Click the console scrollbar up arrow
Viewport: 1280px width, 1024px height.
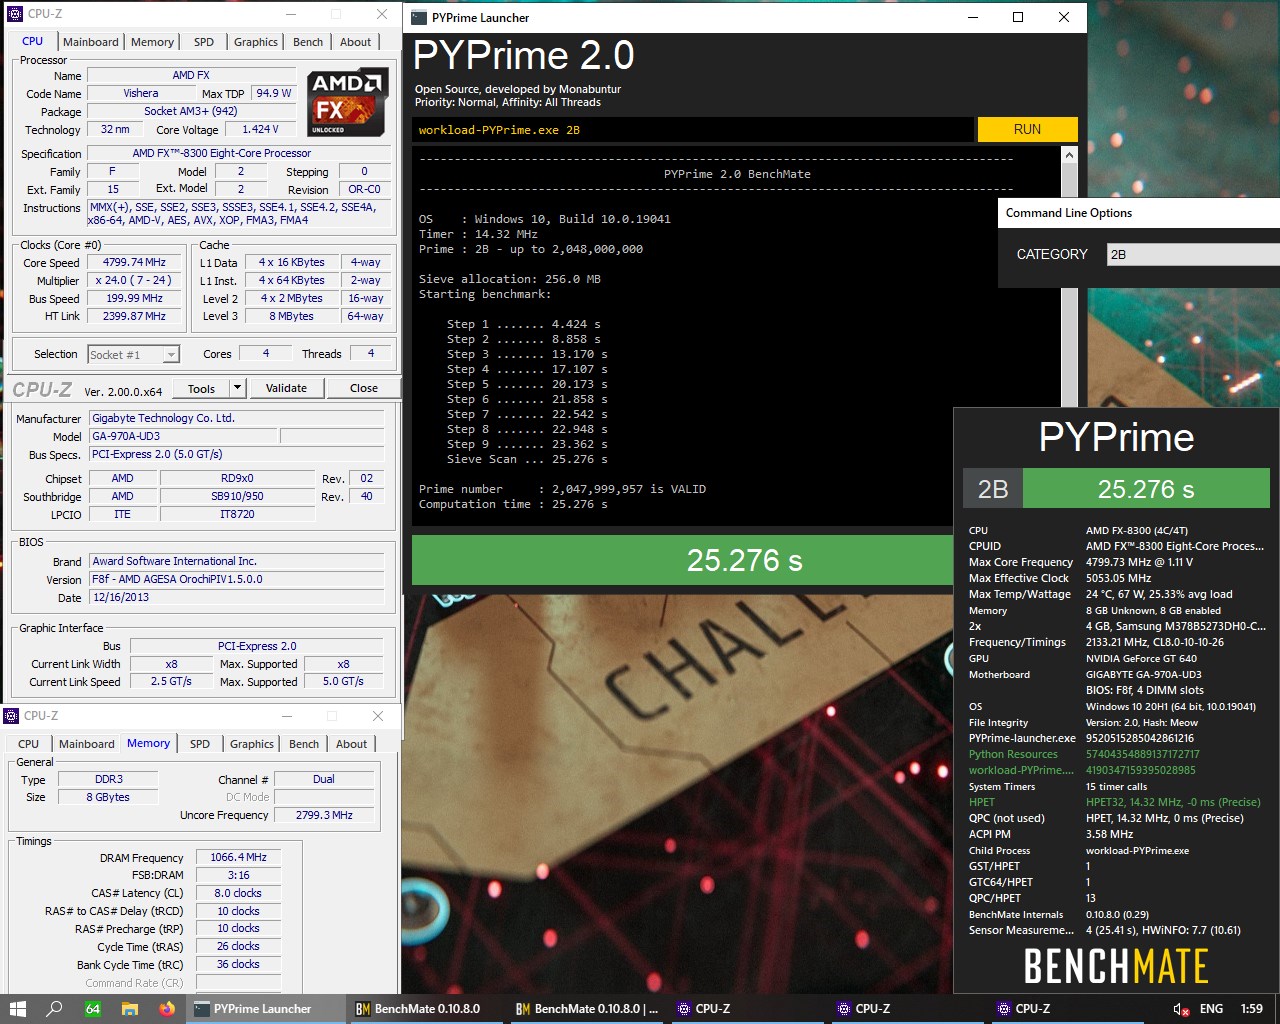[1069, 155]
